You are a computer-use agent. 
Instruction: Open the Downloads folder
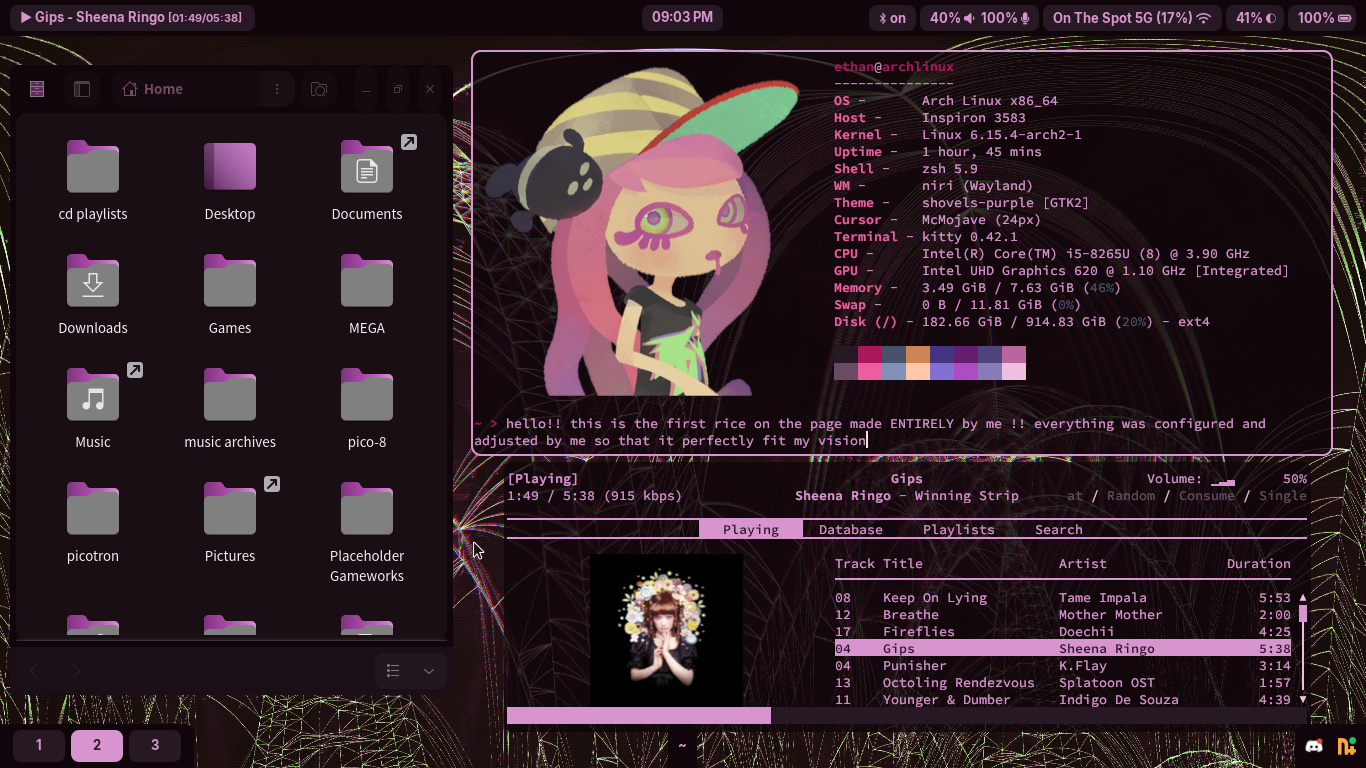pos(93,295)
